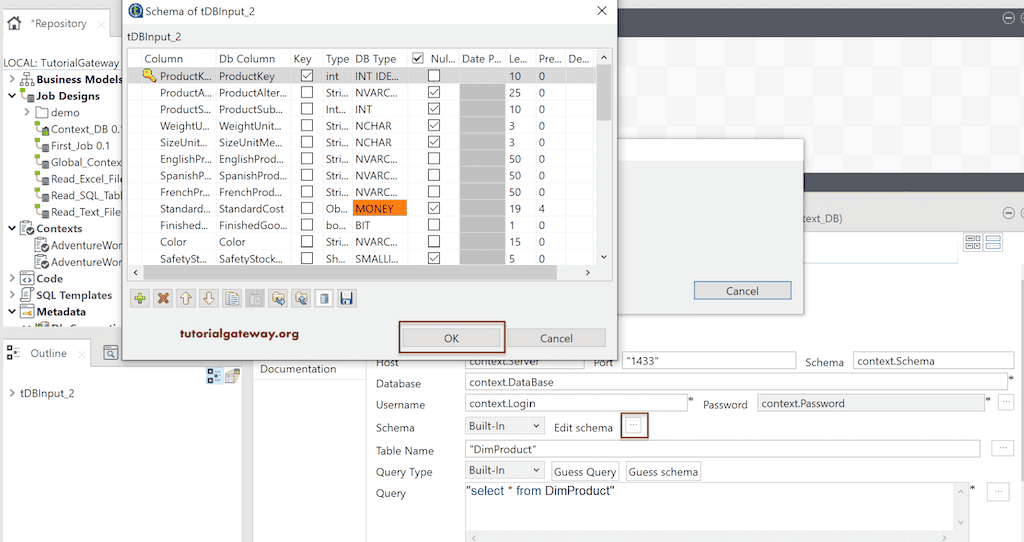Viewport: 1024px width, 542px height.
Task: Collapse the Contexts tree node
Action: 12,228
